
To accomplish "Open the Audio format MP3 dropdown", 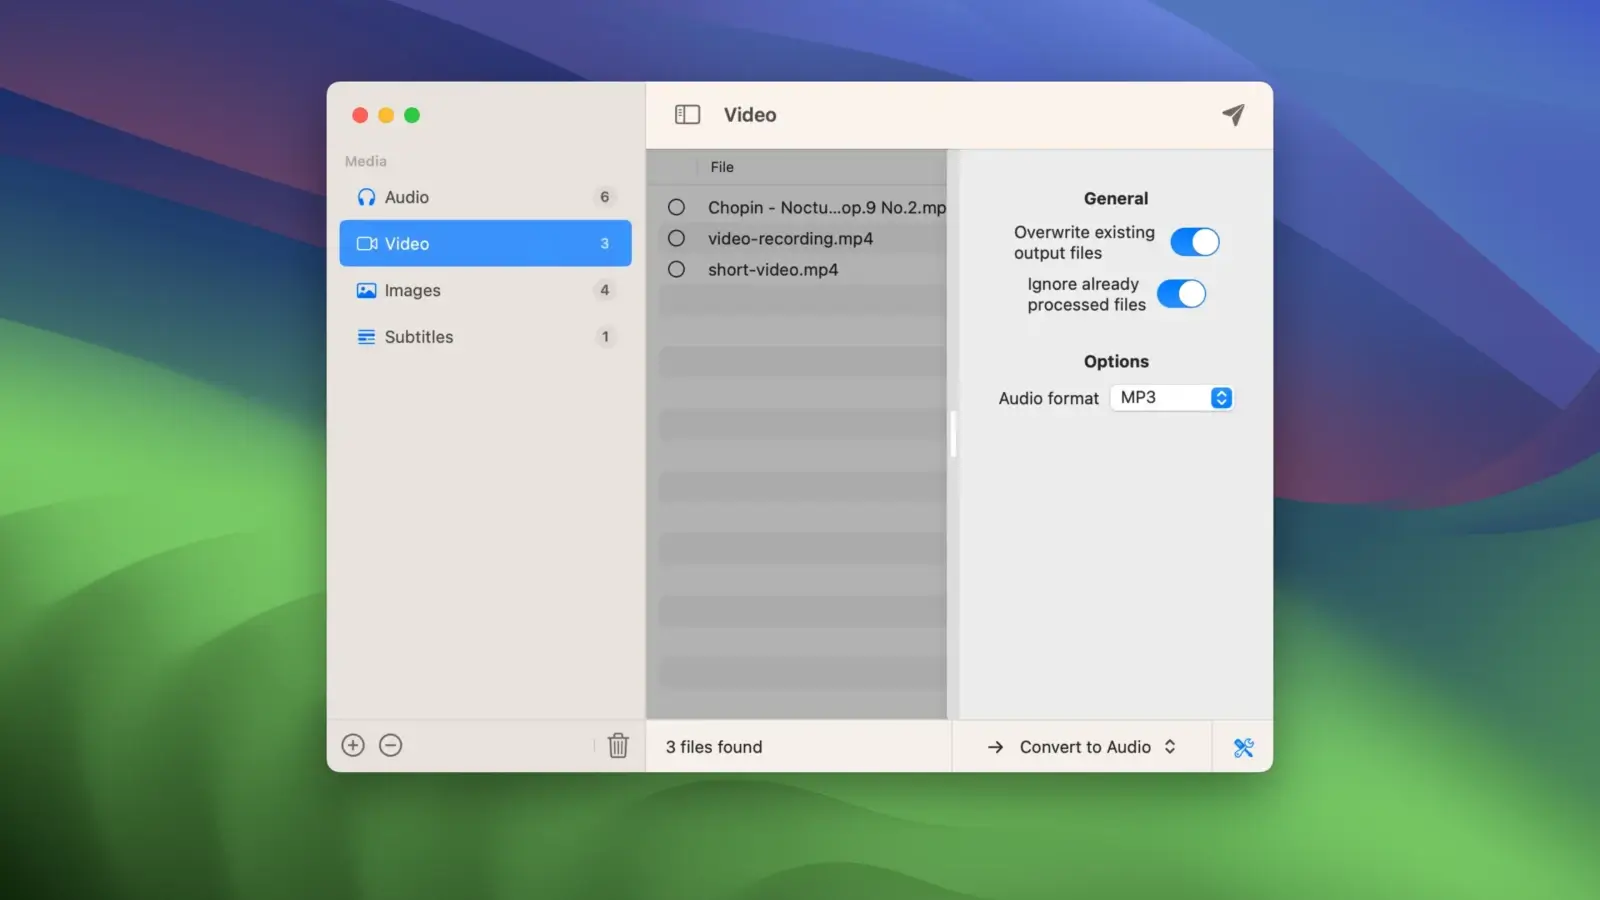I will pyautogui.click(x=1172, y=398).
